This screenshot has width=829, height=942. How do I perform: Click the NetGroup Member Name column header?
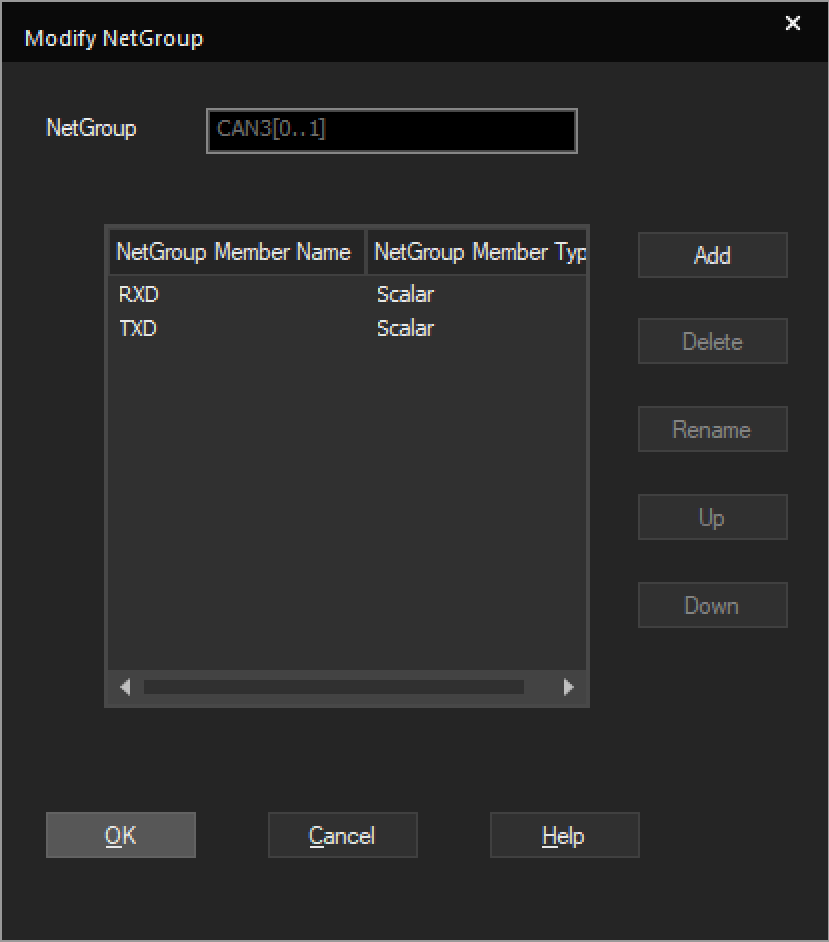click(x=237, y=252)
